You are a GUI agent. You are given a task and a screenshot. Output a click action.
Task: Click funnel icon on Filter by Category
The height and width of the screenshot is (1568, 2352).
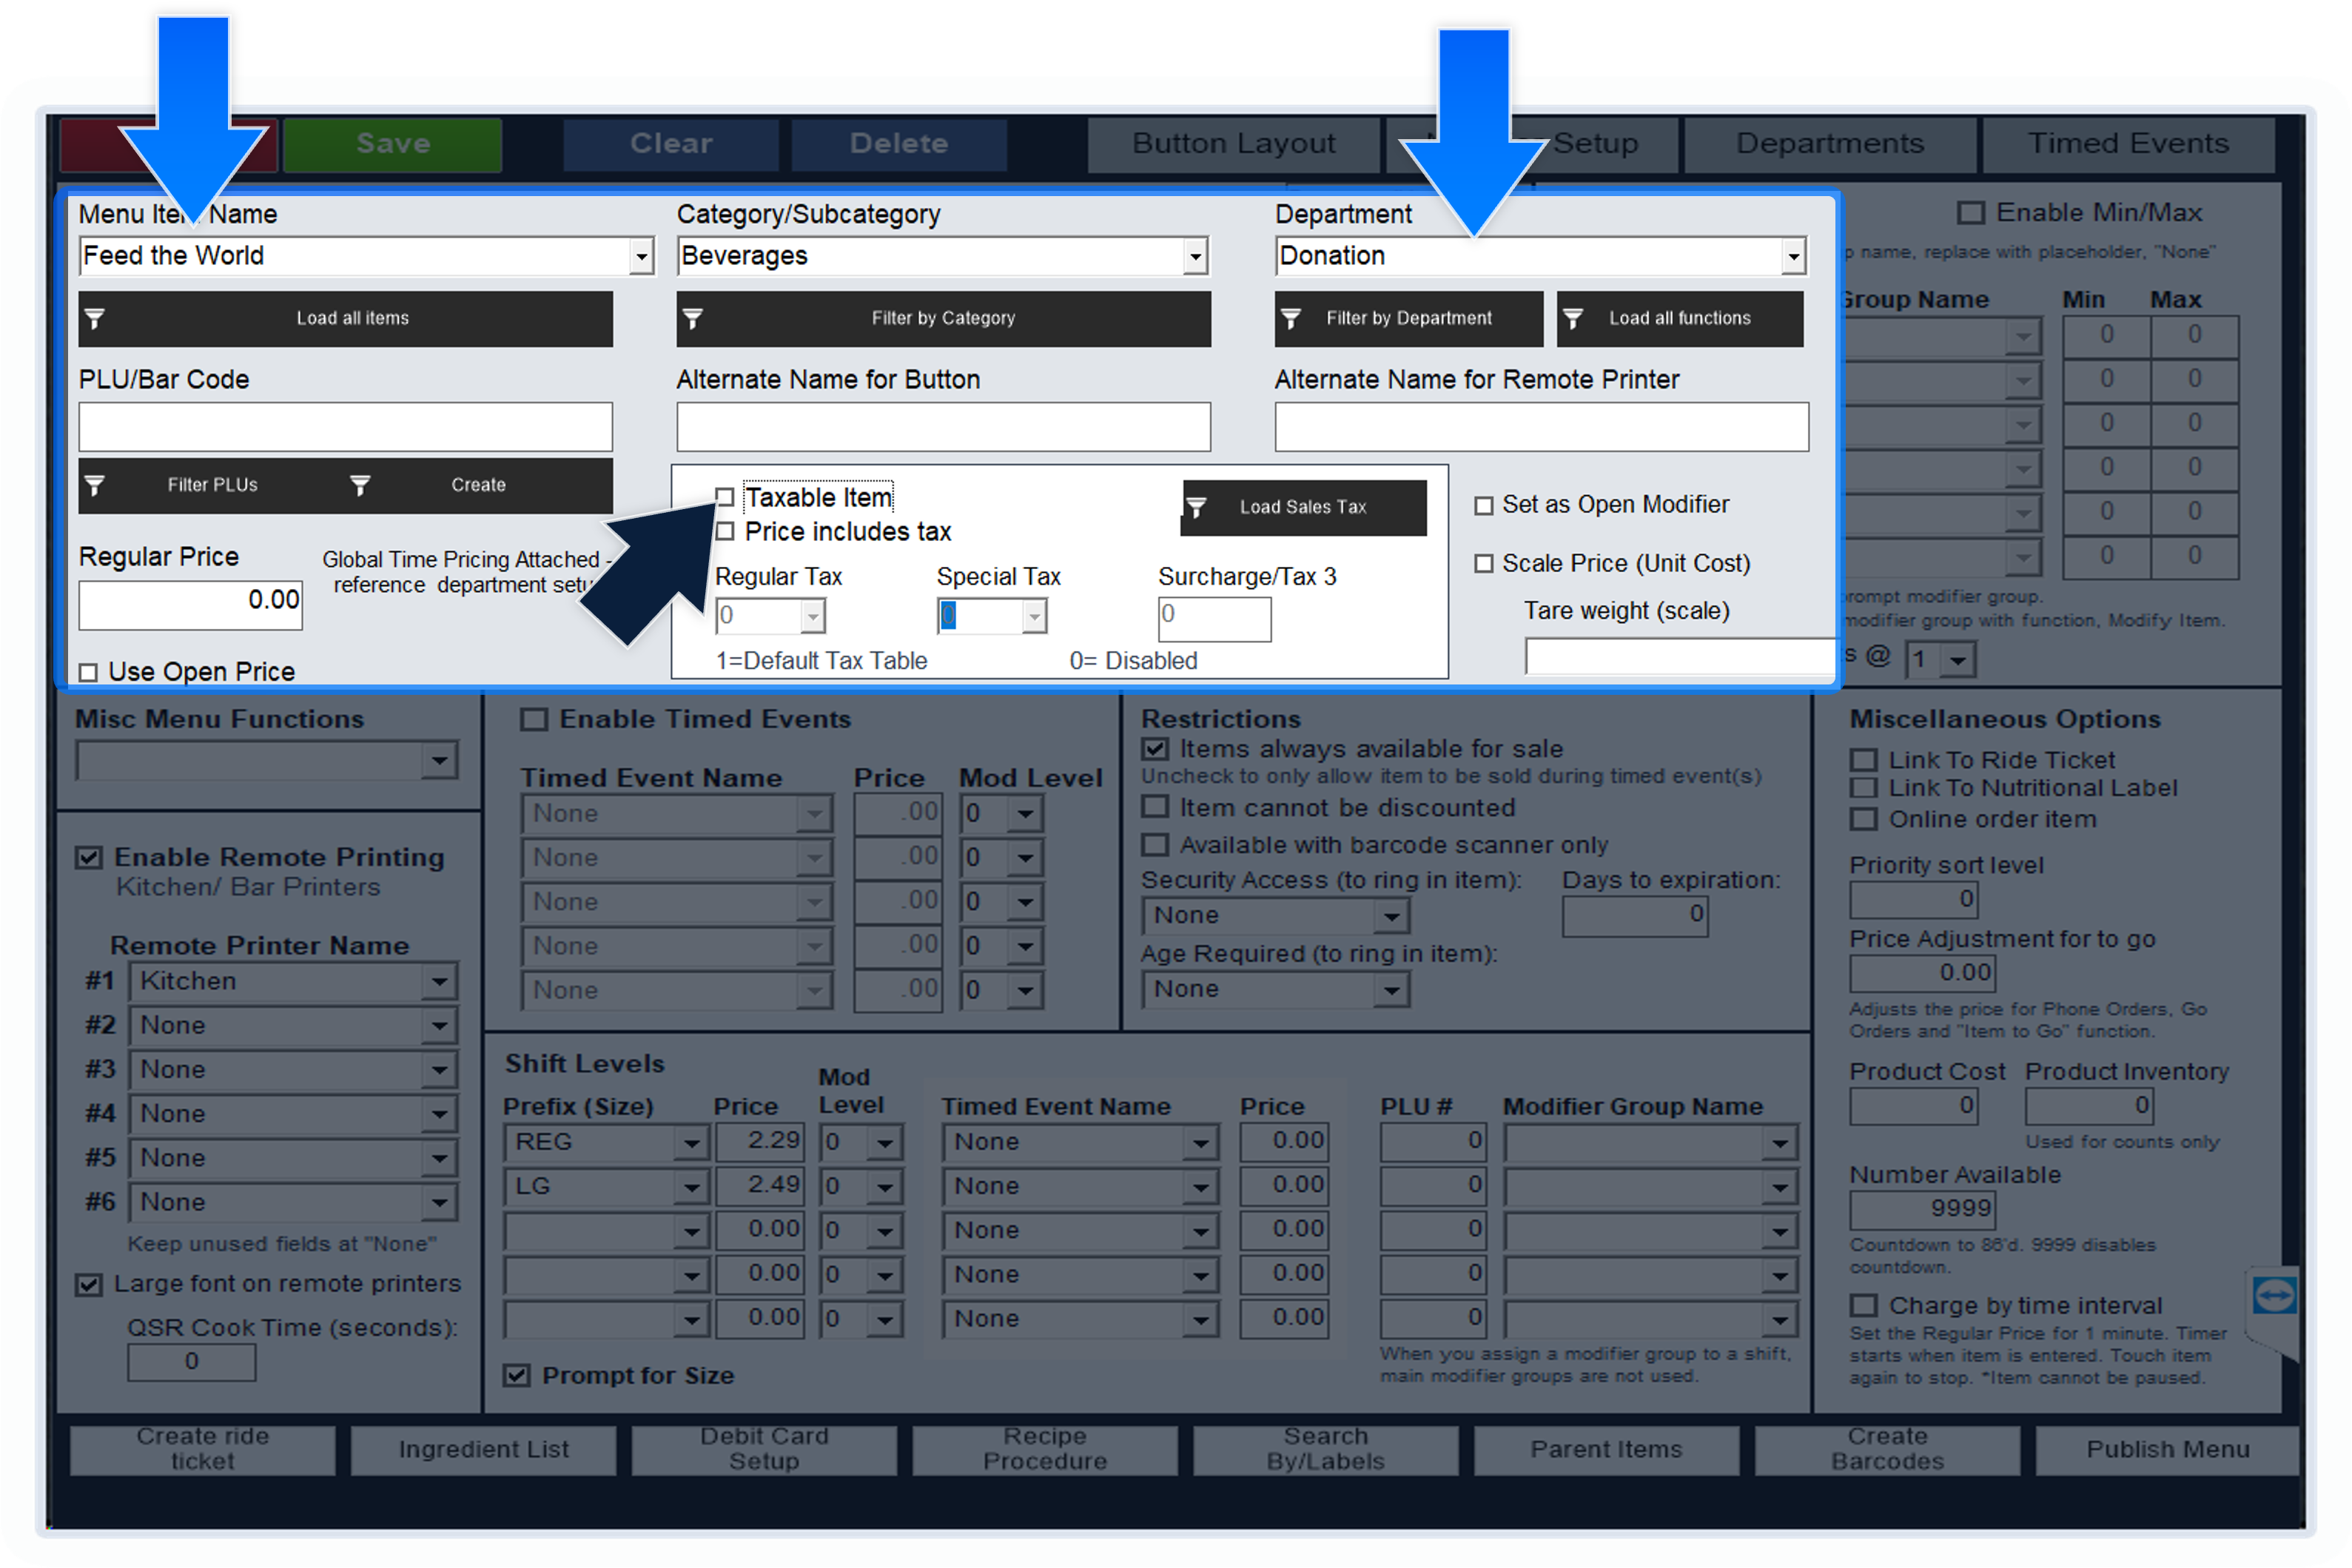(x=693, y=318)
